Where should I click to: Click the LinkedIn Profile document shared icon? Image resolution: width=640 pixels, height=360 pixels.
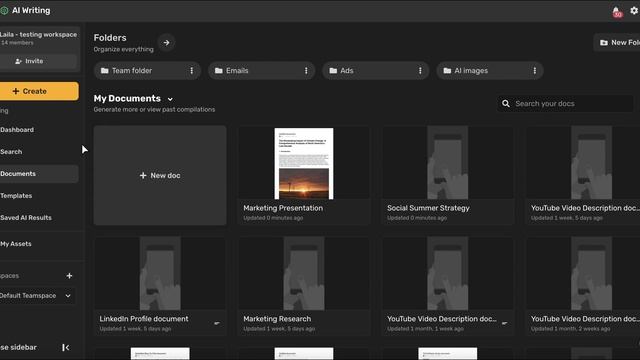(217, 323)
